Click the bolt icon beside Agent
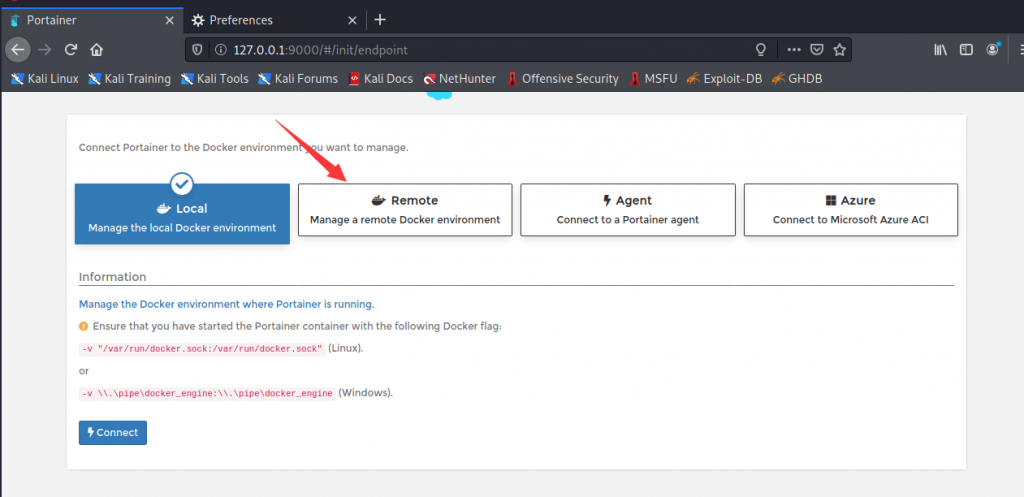Image resolution: width=1024 pixels, height=497 pixels. (607, 200)
